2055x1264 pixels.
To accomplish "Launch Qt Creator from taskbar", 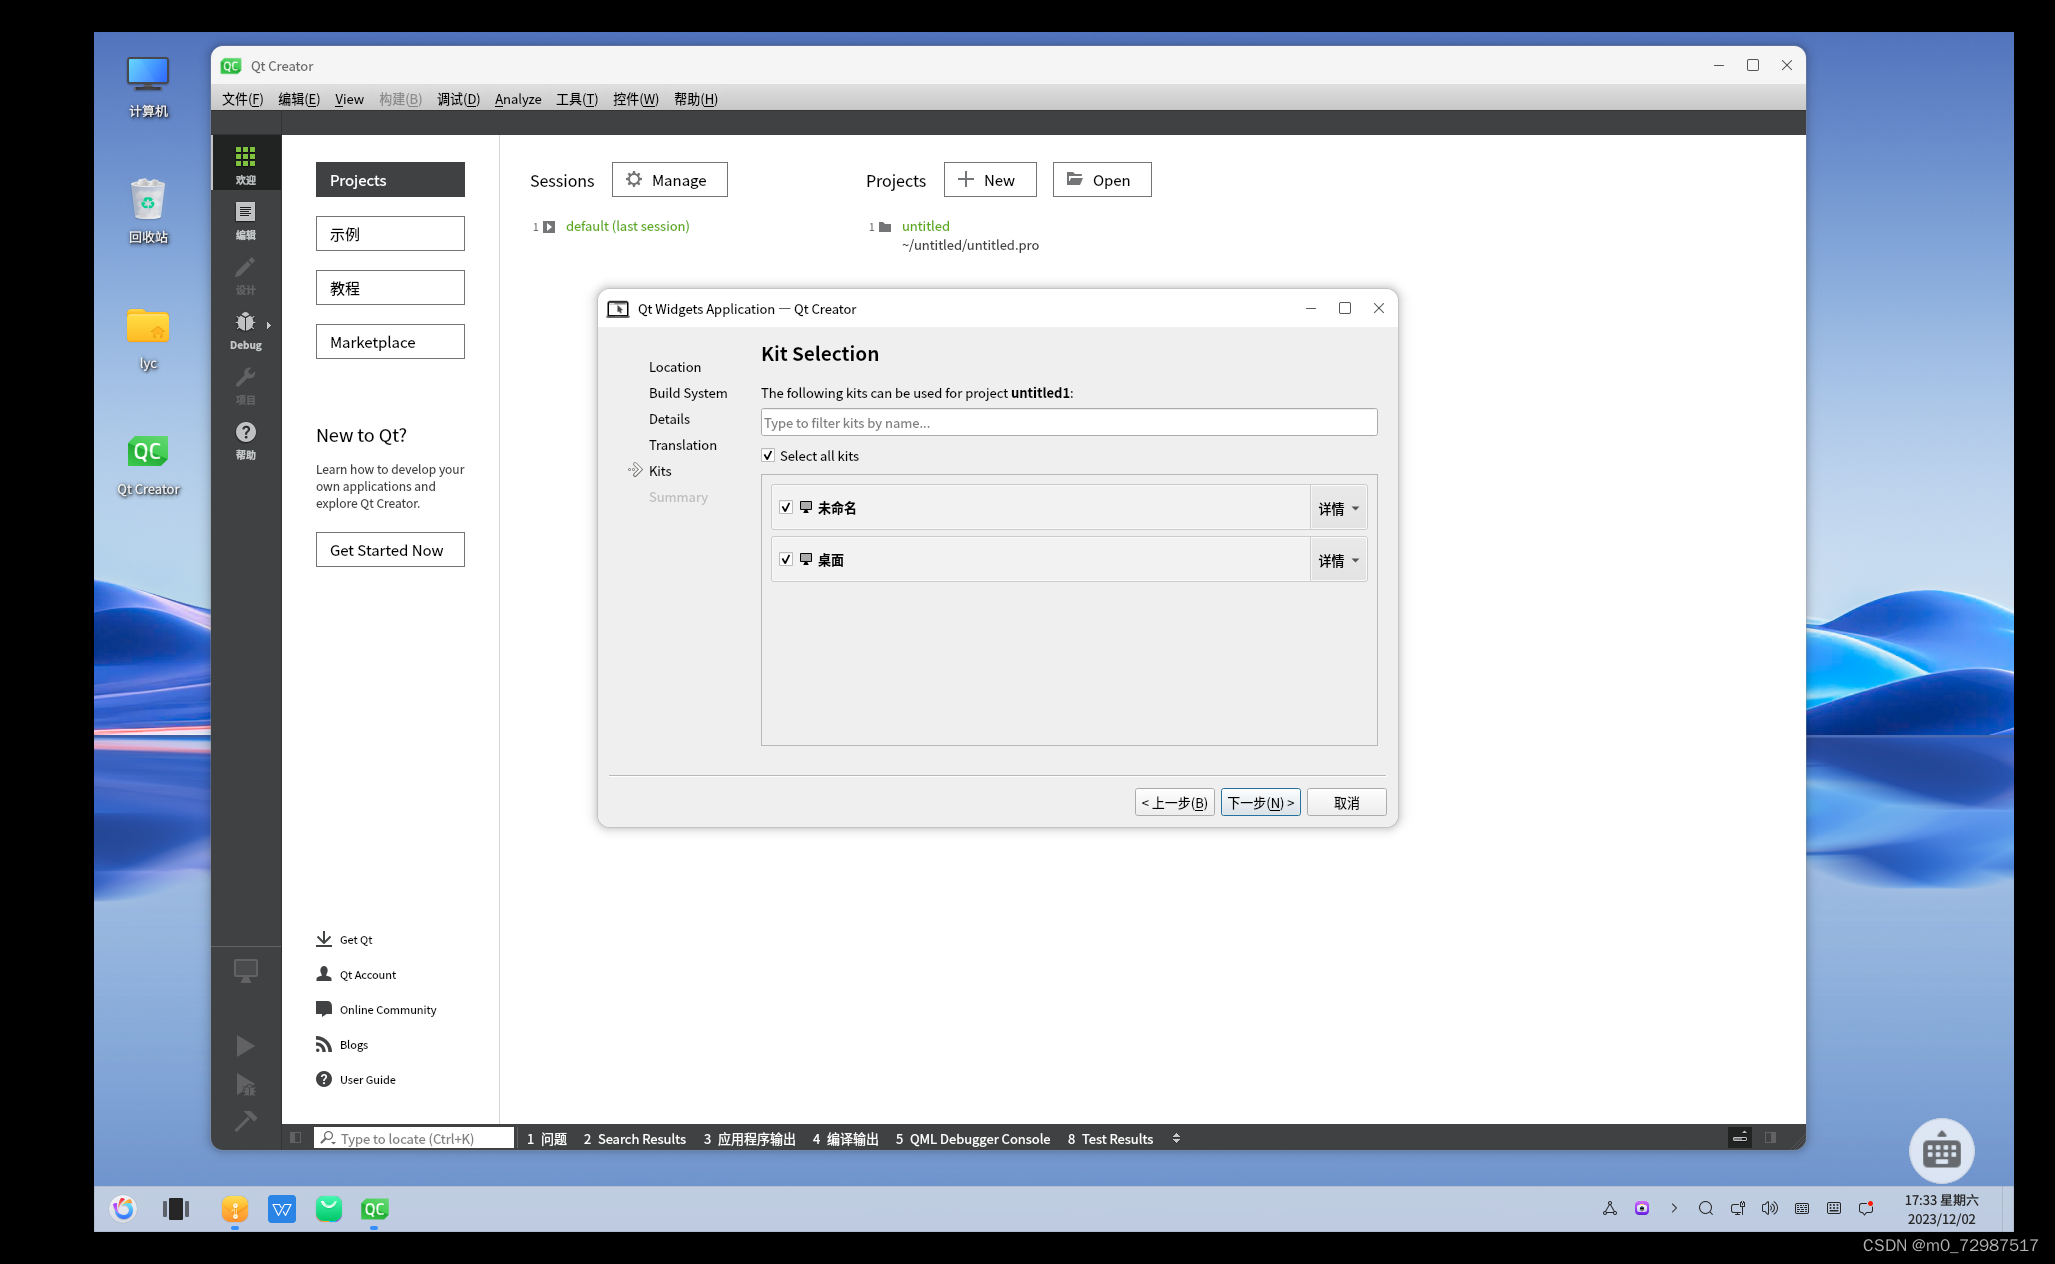I will click(x=374, y=1209).
